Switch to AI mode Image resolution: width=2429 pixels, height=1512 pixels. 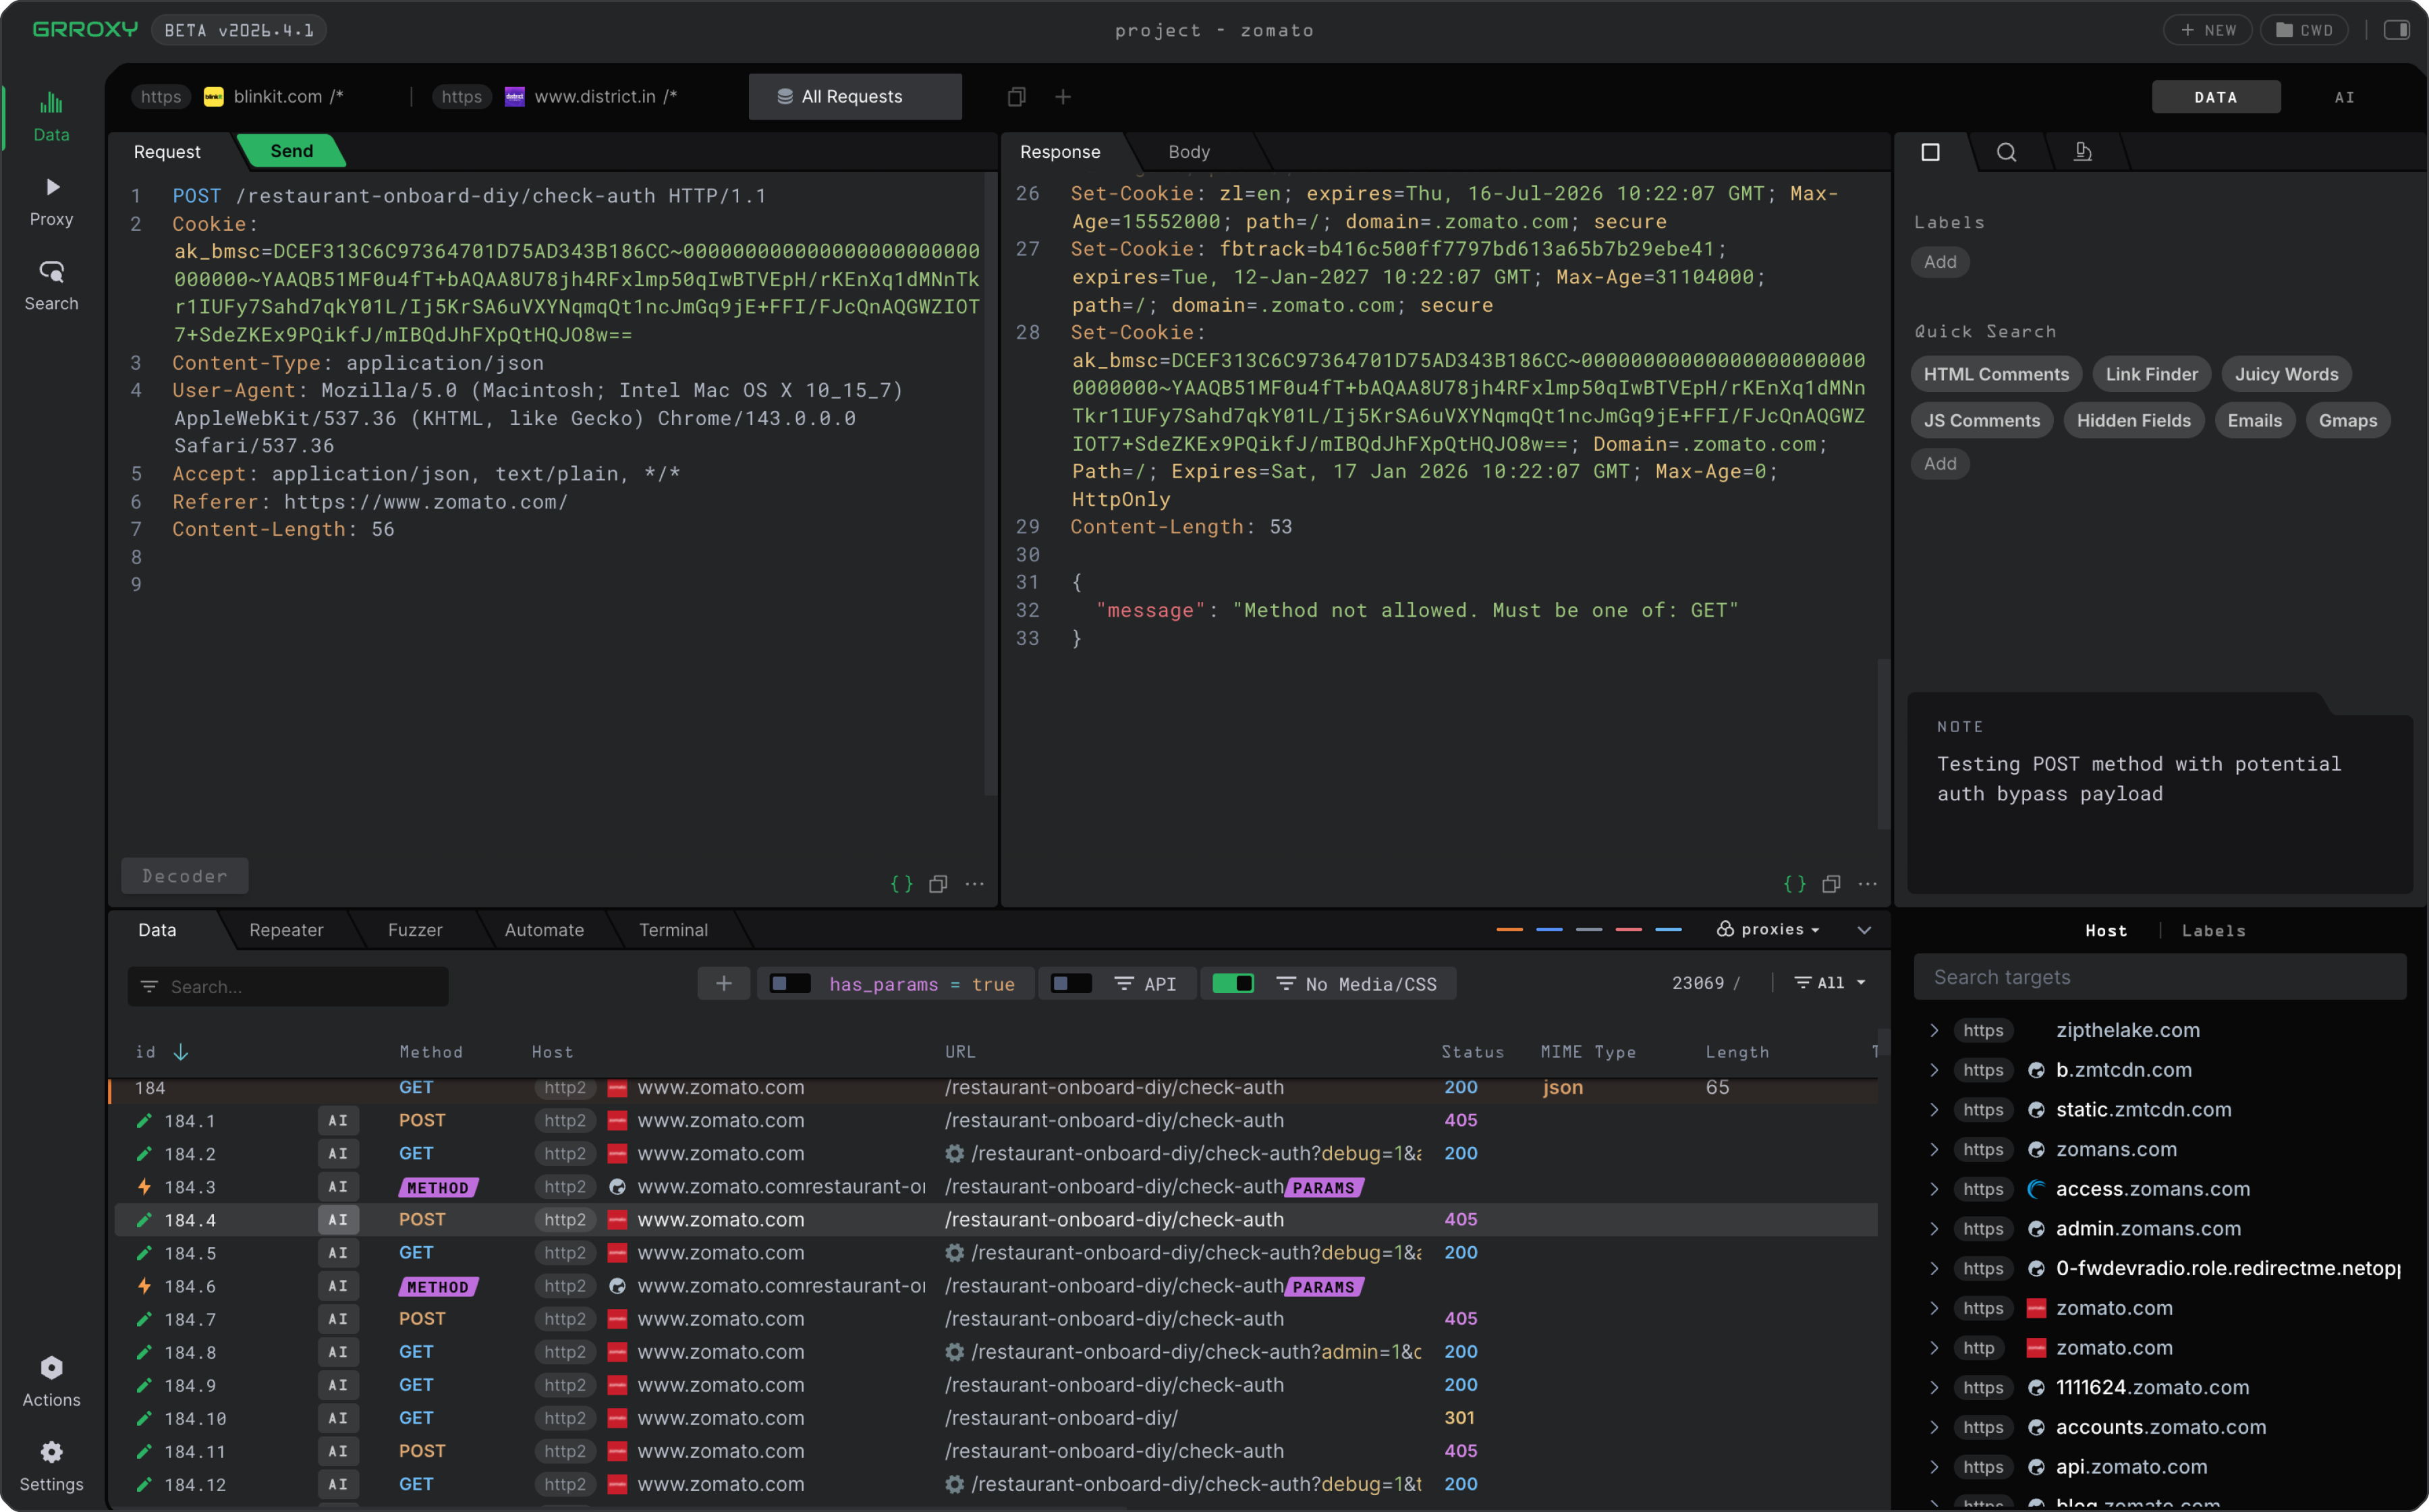[2344, 97]
